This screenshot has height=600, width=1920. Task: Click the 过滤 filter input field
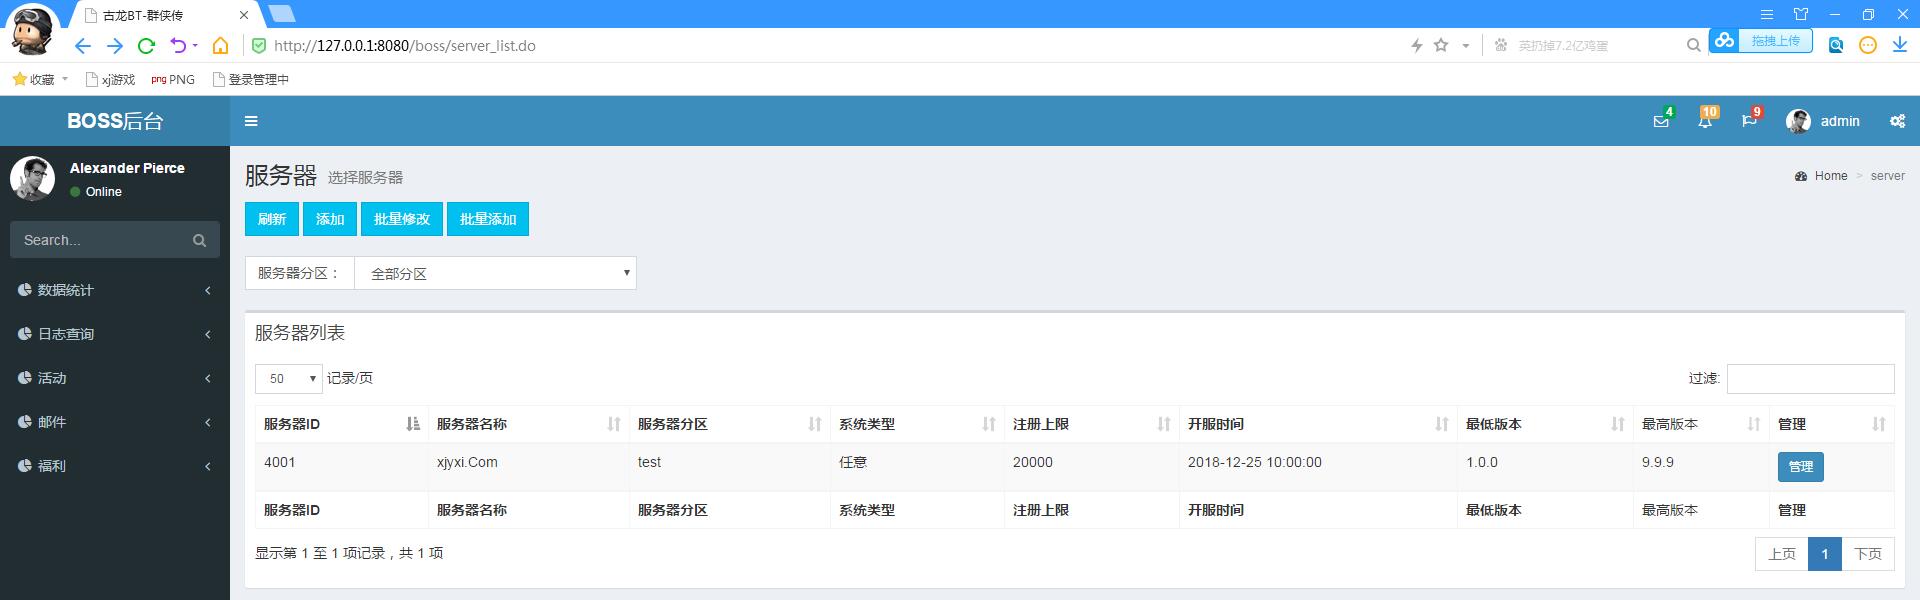1810,378
